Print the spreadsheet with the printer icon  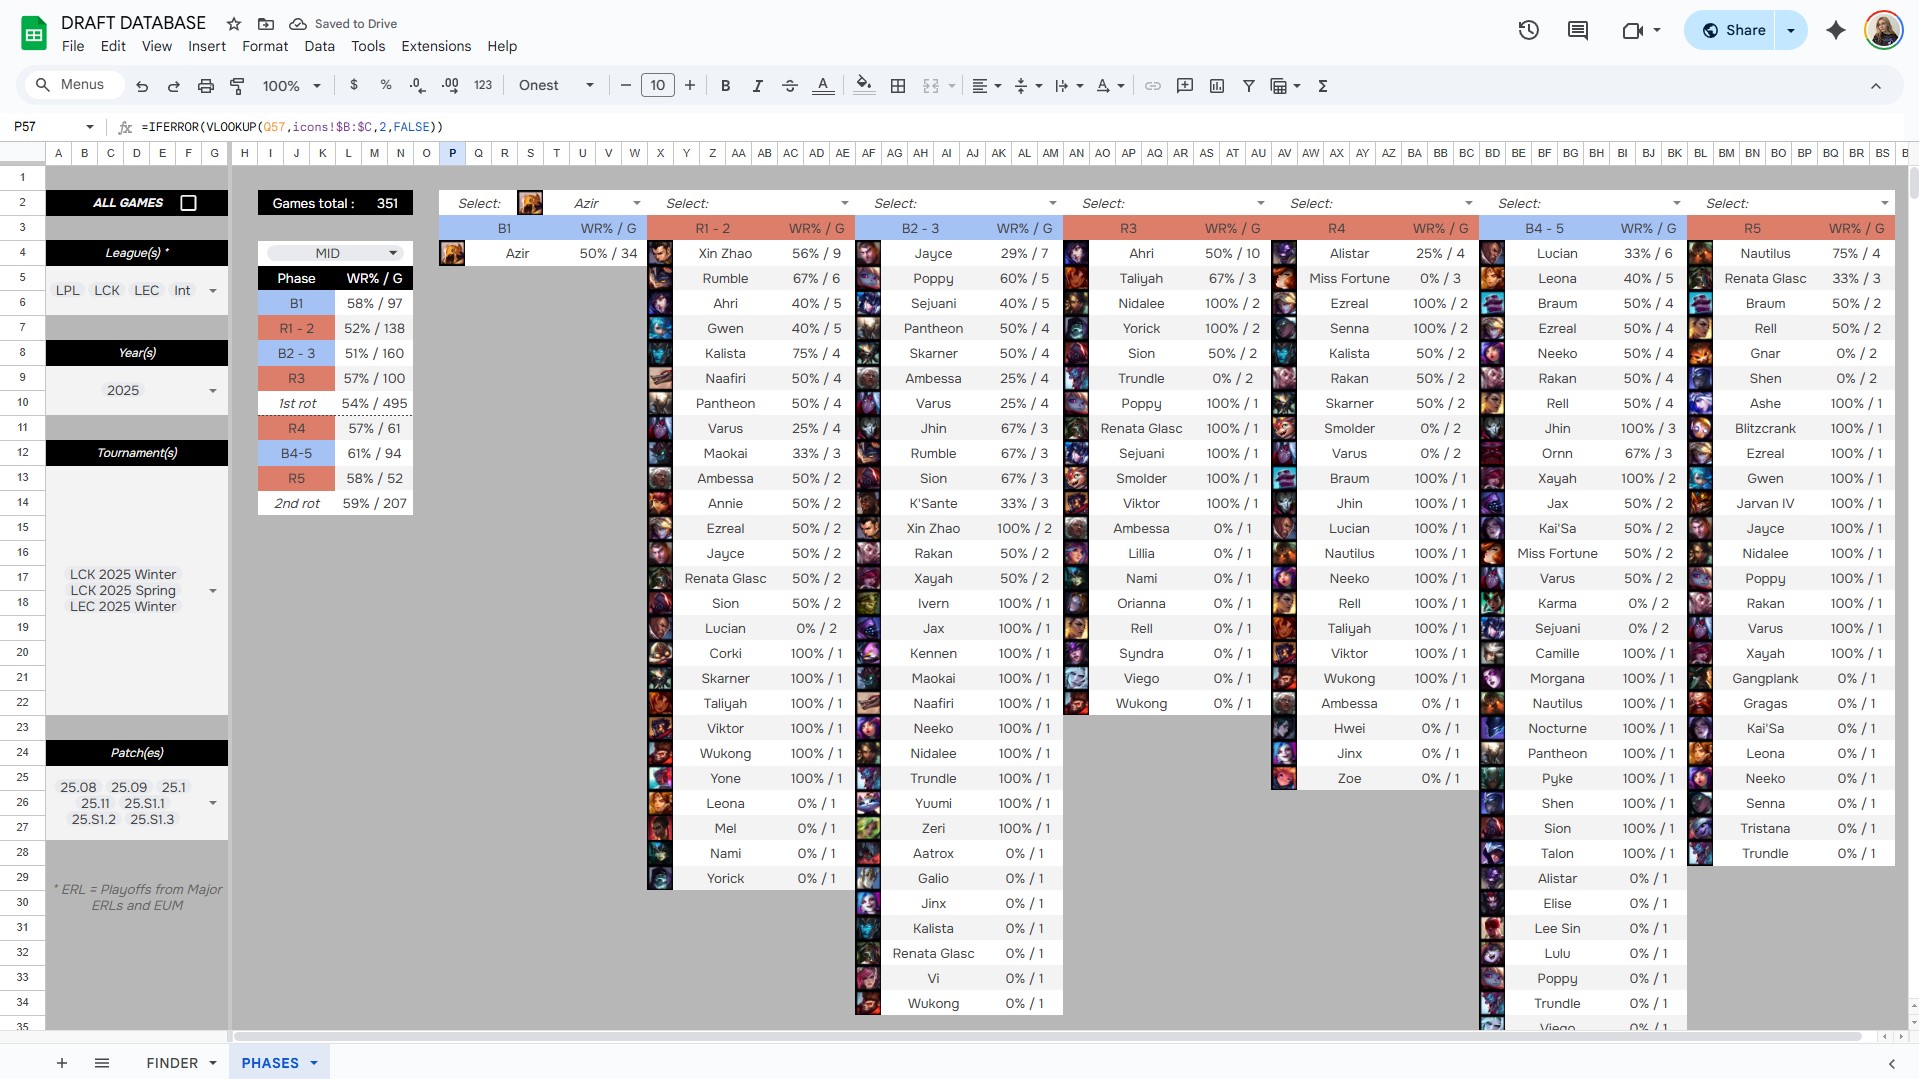tap(206, 86)
